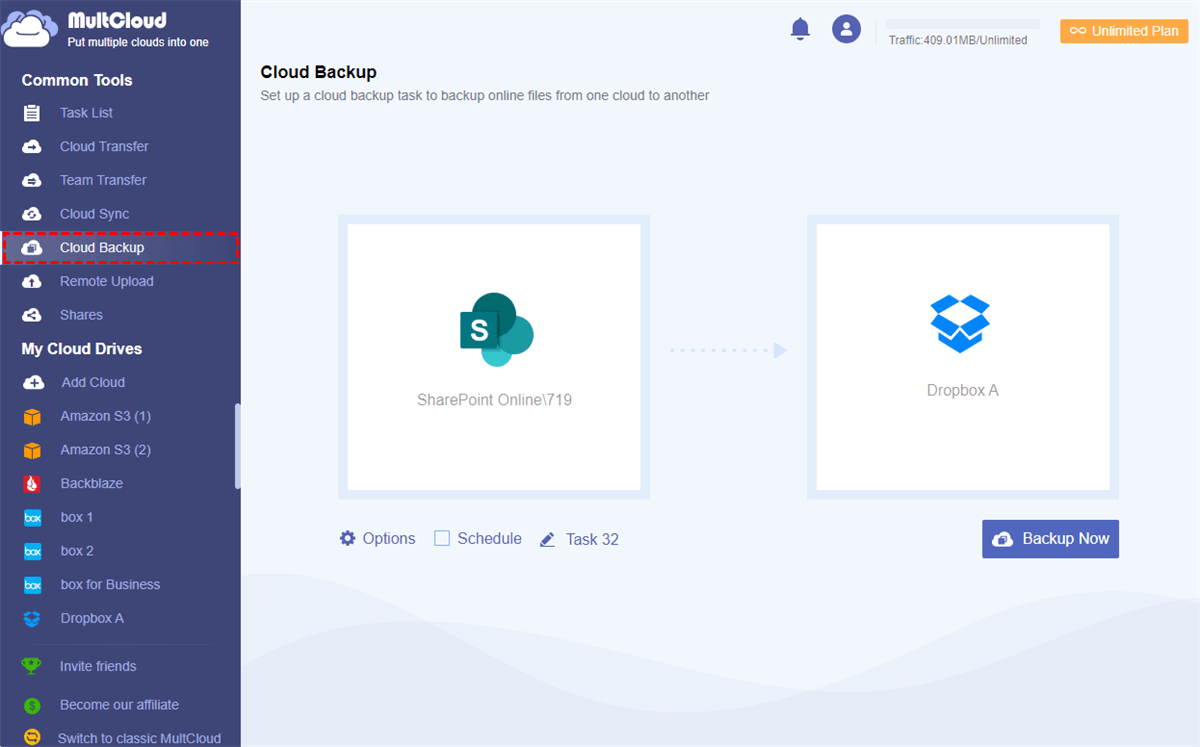Click the Invite friends trophy icon

click(x=32, y=667)
